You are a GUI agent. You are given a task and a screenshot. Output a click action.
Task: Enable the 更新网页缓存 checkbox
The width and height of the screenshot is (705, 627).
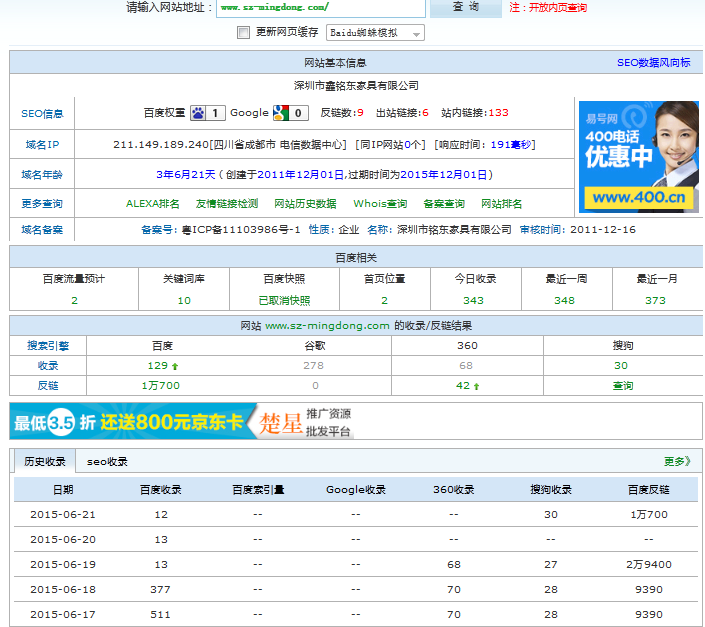(243, 32)
